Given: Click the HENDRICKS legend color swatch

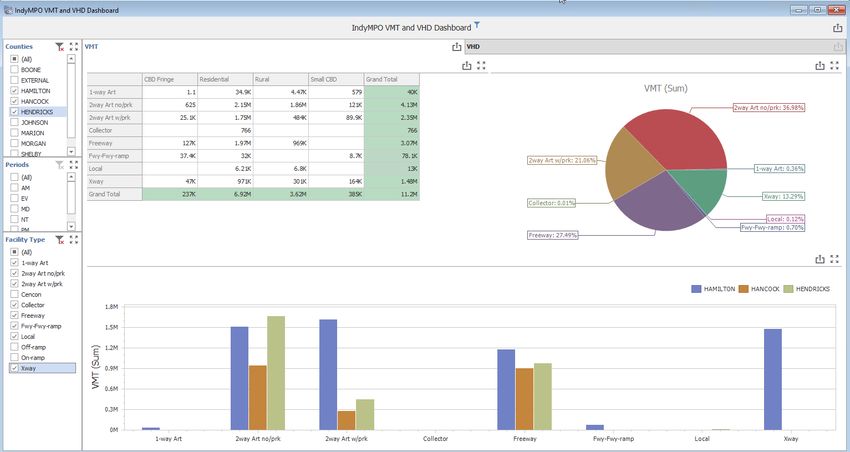Looking at the screenshot, I should (x=788, y=289).
